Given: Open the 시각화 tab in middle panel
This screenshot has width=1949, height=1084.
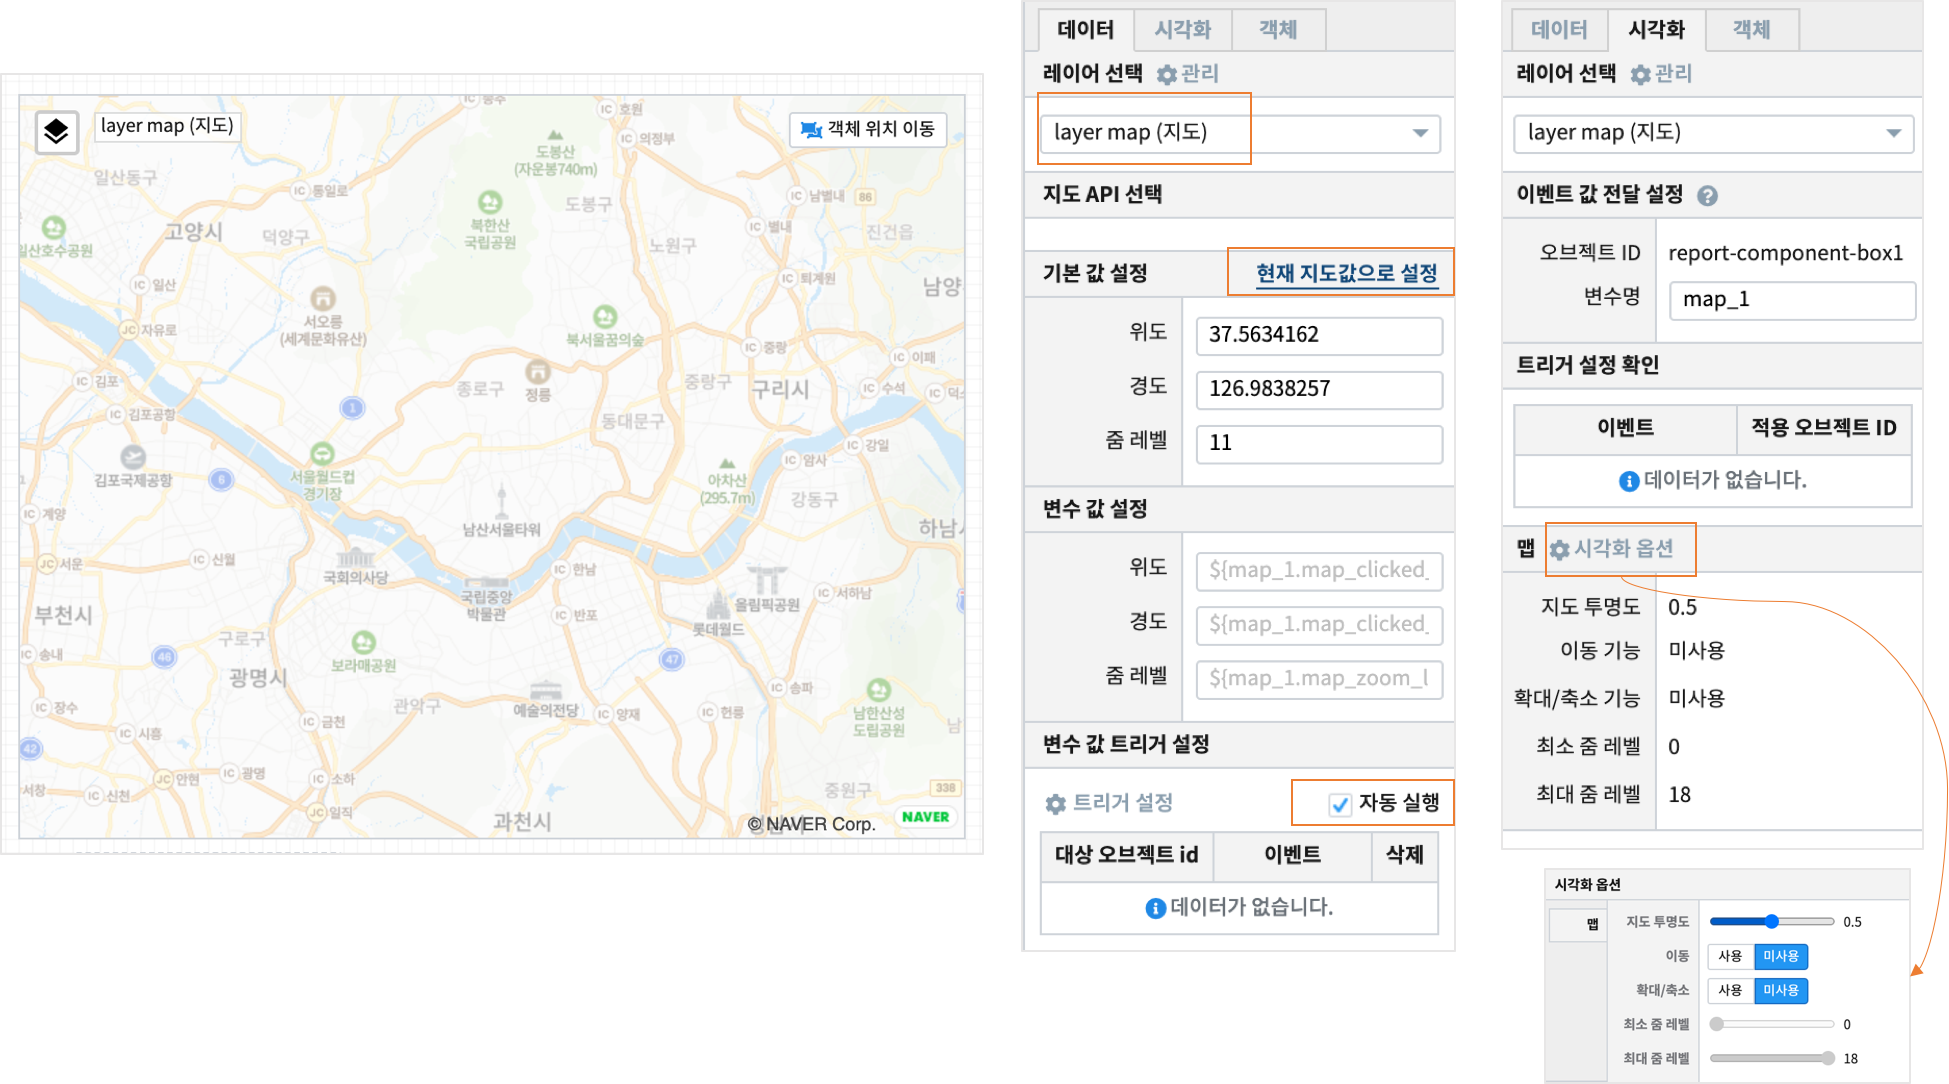Looking at the screenshot, I should [1182, 30].
